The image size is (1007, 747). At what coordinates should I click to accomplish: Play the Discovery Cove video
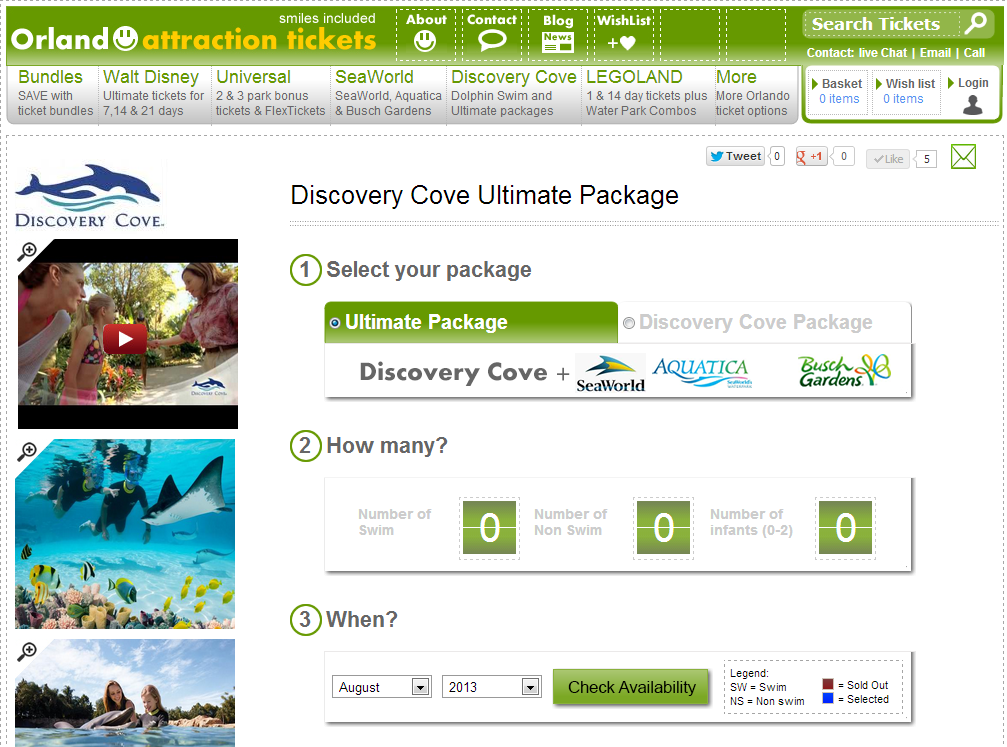click(125, 338)
